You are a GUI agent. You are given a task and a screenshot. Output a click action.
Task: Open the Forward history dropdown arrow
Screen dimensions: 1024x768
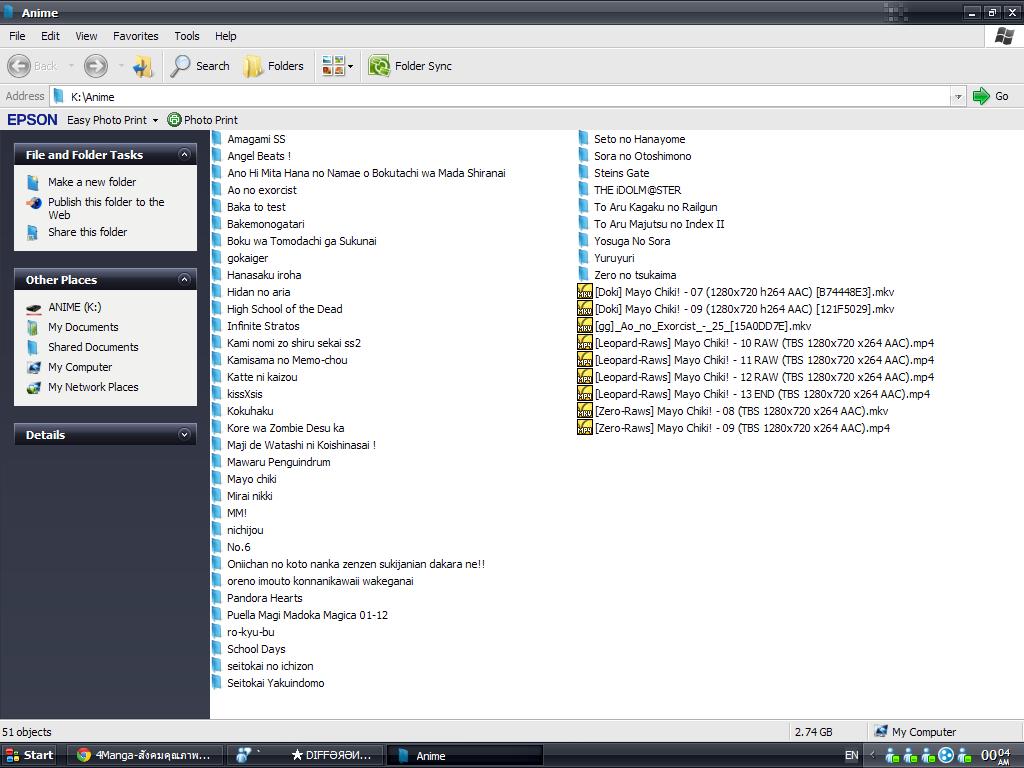pyautogui.click(x=121, y=66)
